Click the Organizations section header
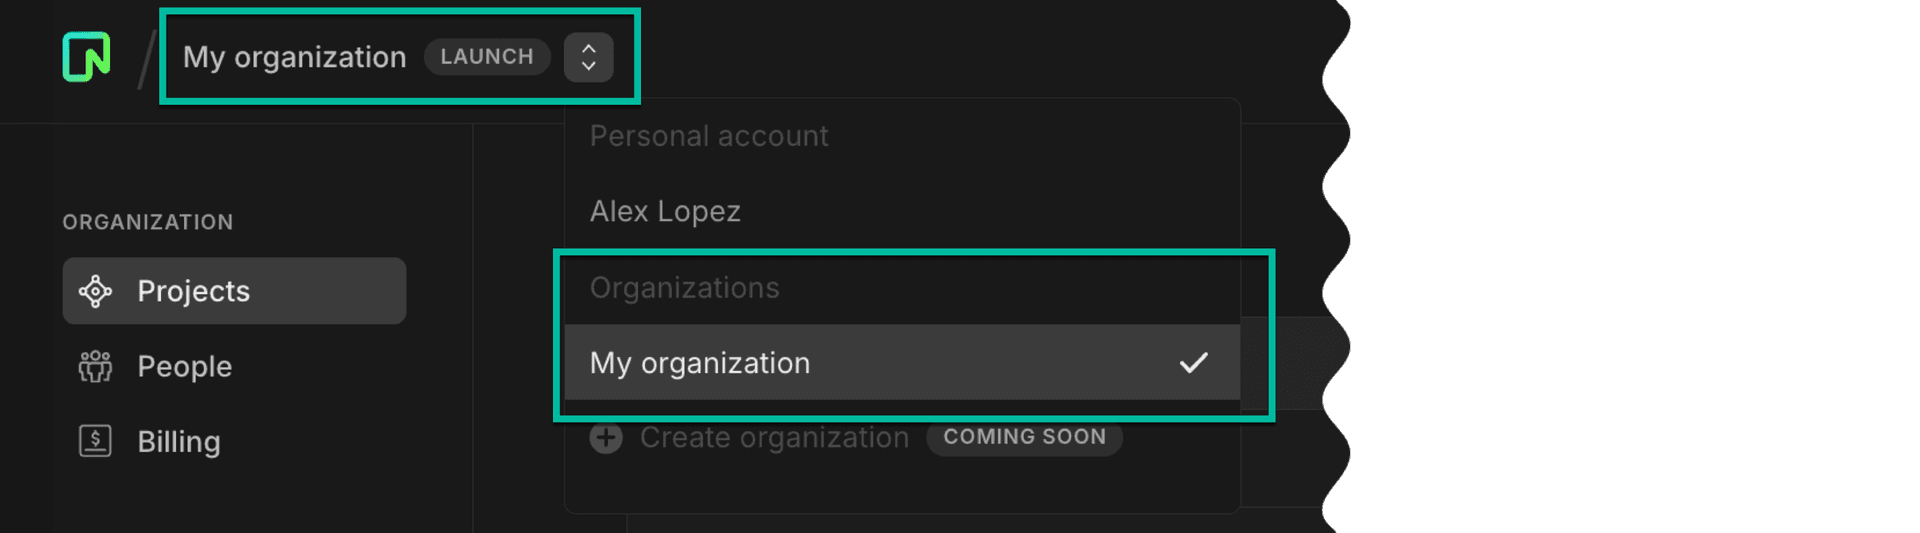The height and width of the screenshot is (533, 1920). pyautogui.click(x=684, y=288)
